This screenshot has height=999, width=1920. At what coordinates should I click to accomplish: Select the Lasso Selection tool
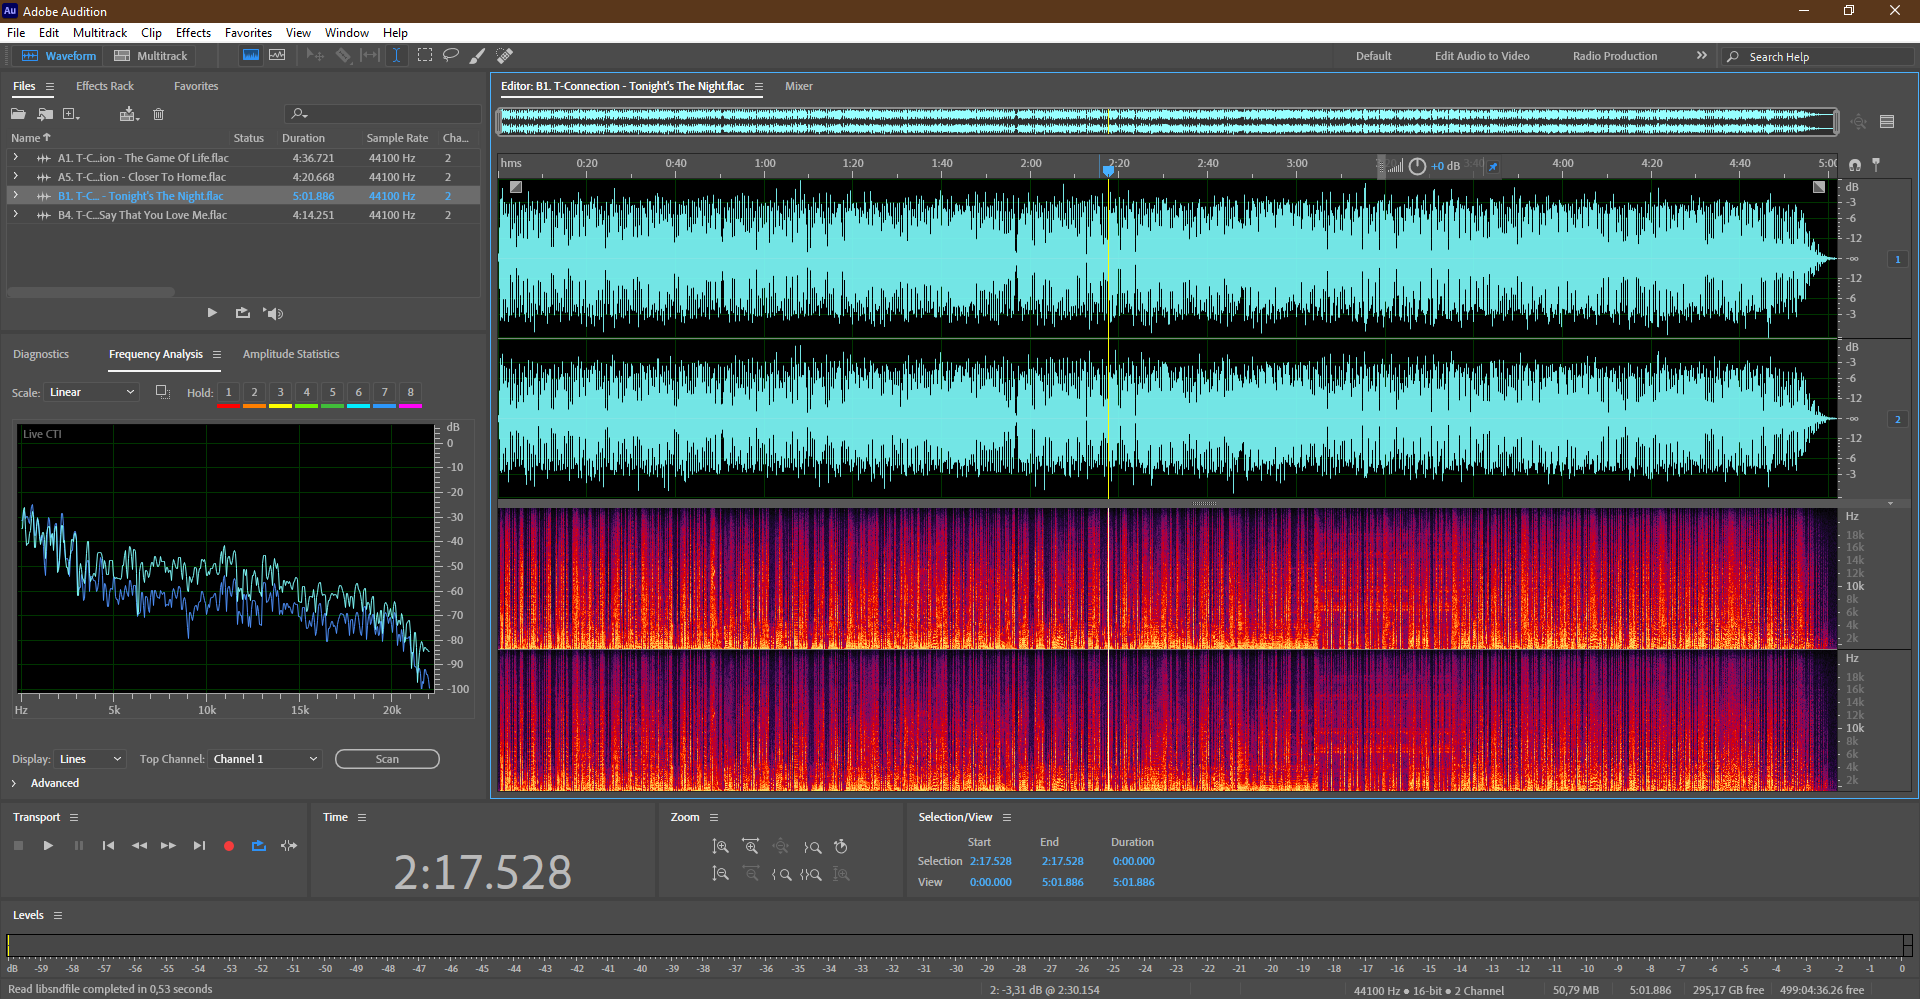coord(451,55)
